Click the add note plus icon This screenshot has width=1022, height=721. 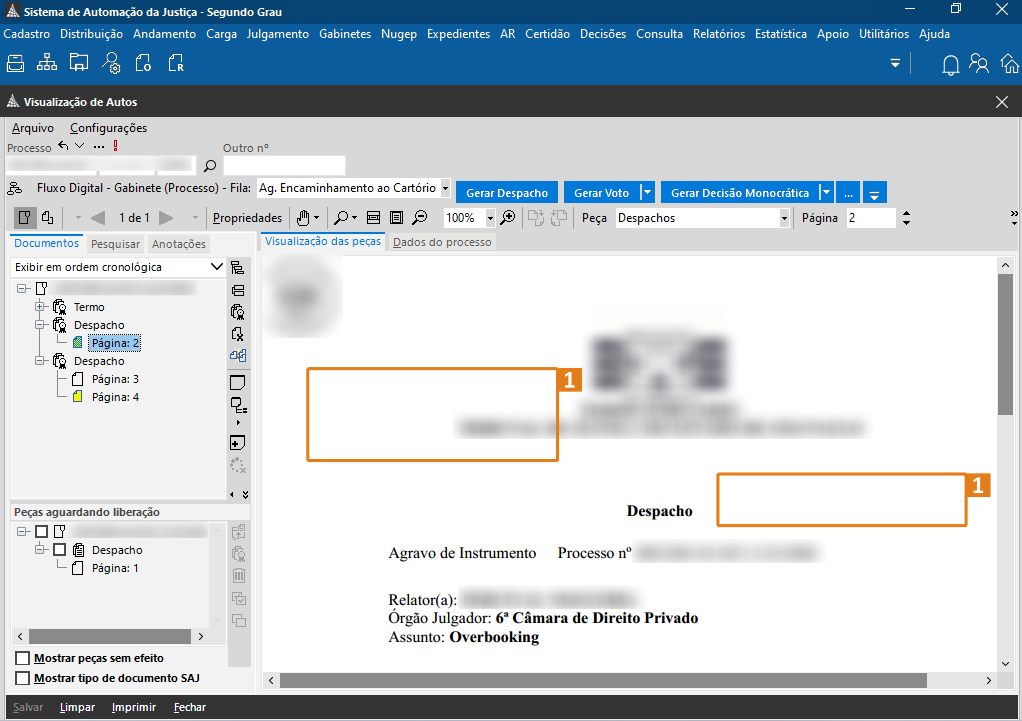tap(237, 443)
